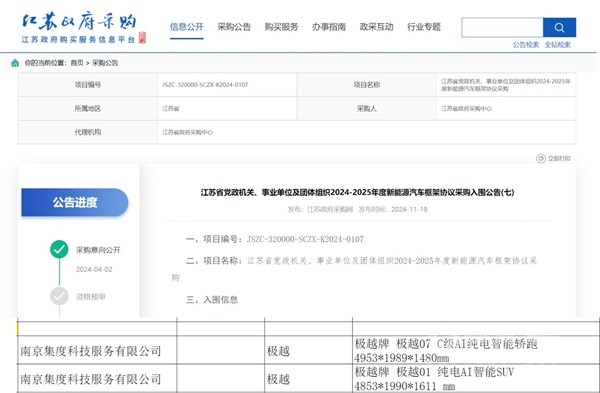Click the date 2024-04-02 in progress timeline

pyautogui.click(x=94, y=269)
